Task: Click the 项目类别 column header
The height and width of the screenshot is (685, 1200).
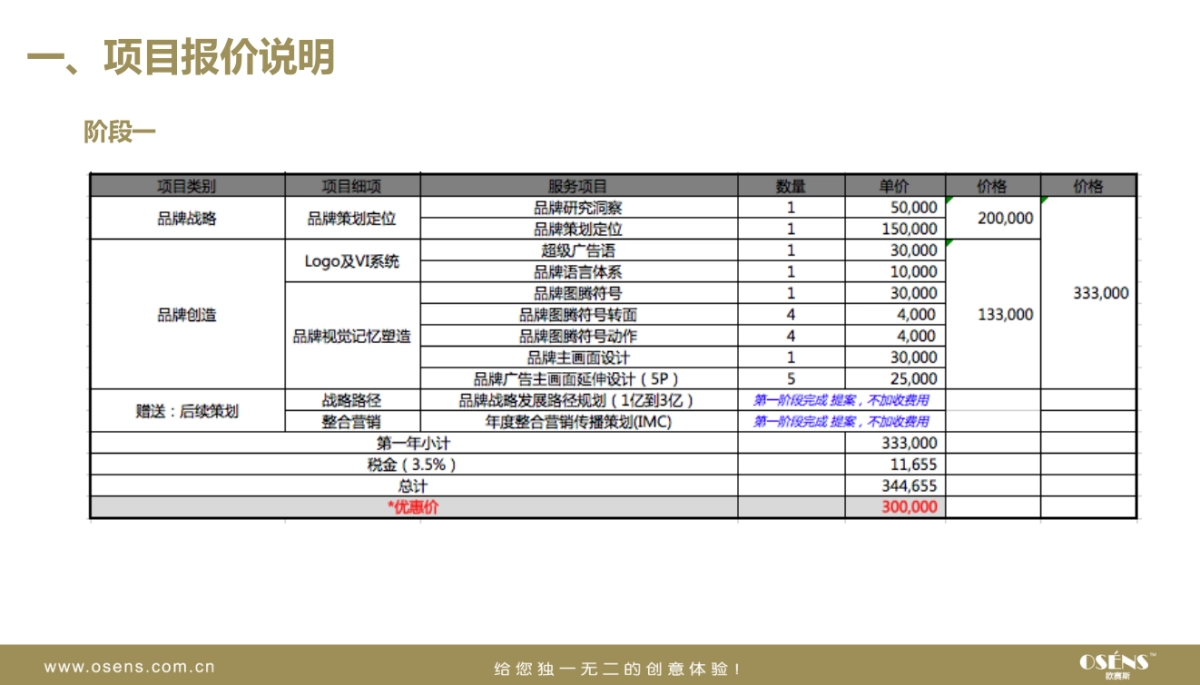Action: 189,184
